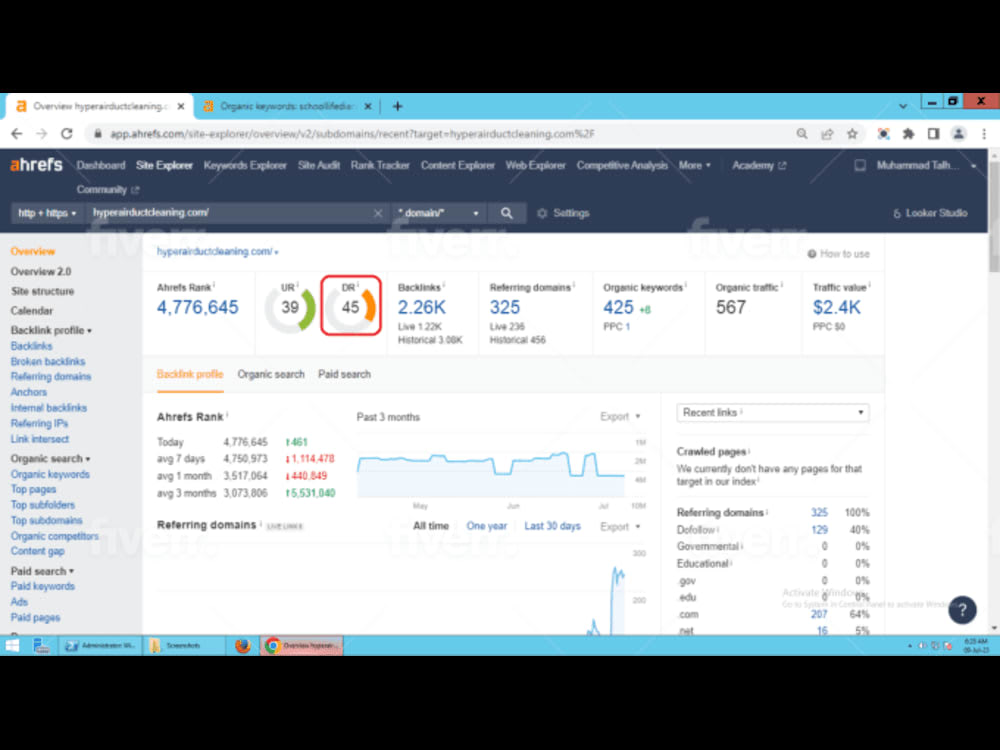Open the Dashboard menu item
The width and height of the screenshot is (1000, 750).
[101, 165]
